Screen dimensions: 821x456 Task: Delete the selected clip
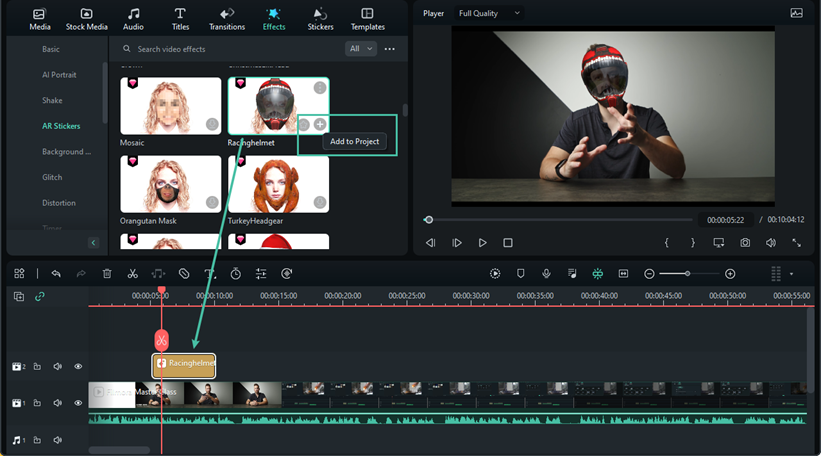pos(107,273)
